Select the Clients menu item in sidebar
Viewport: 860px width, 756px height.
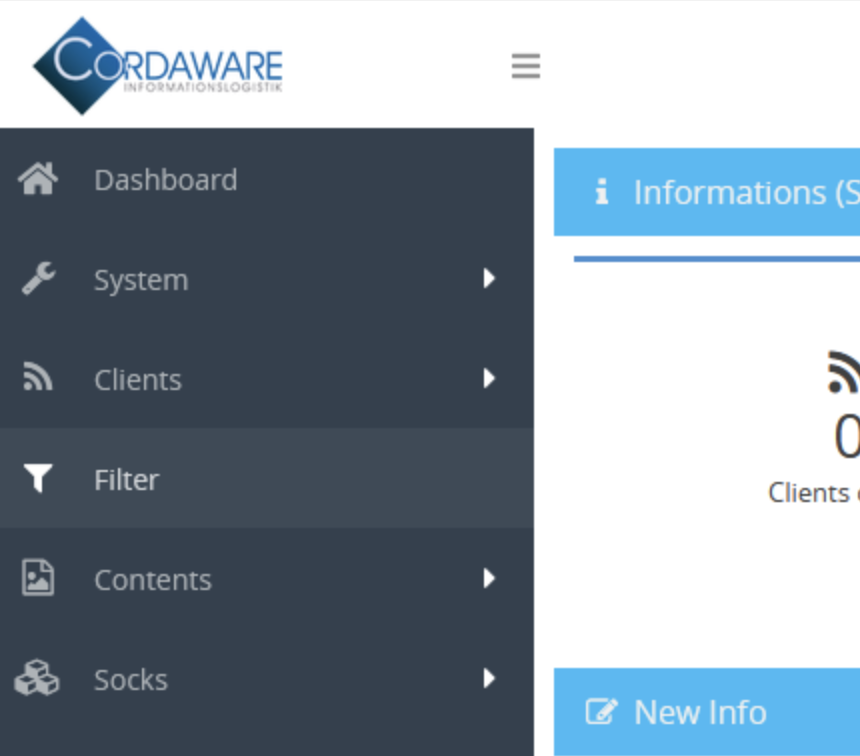point(267,379)
